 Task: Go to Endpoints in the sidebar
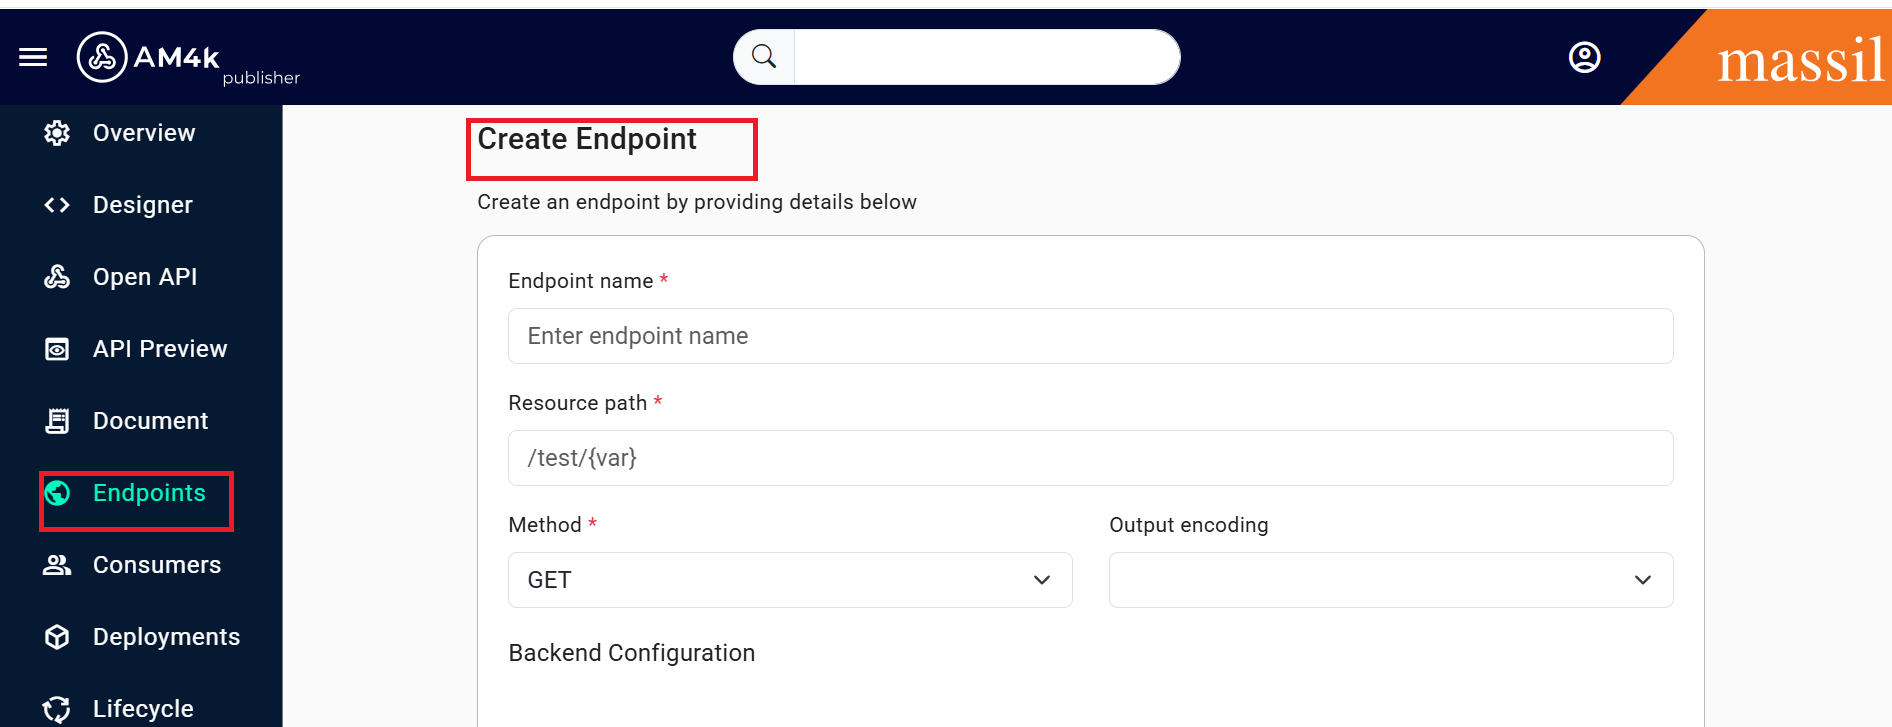click(149, 493)
